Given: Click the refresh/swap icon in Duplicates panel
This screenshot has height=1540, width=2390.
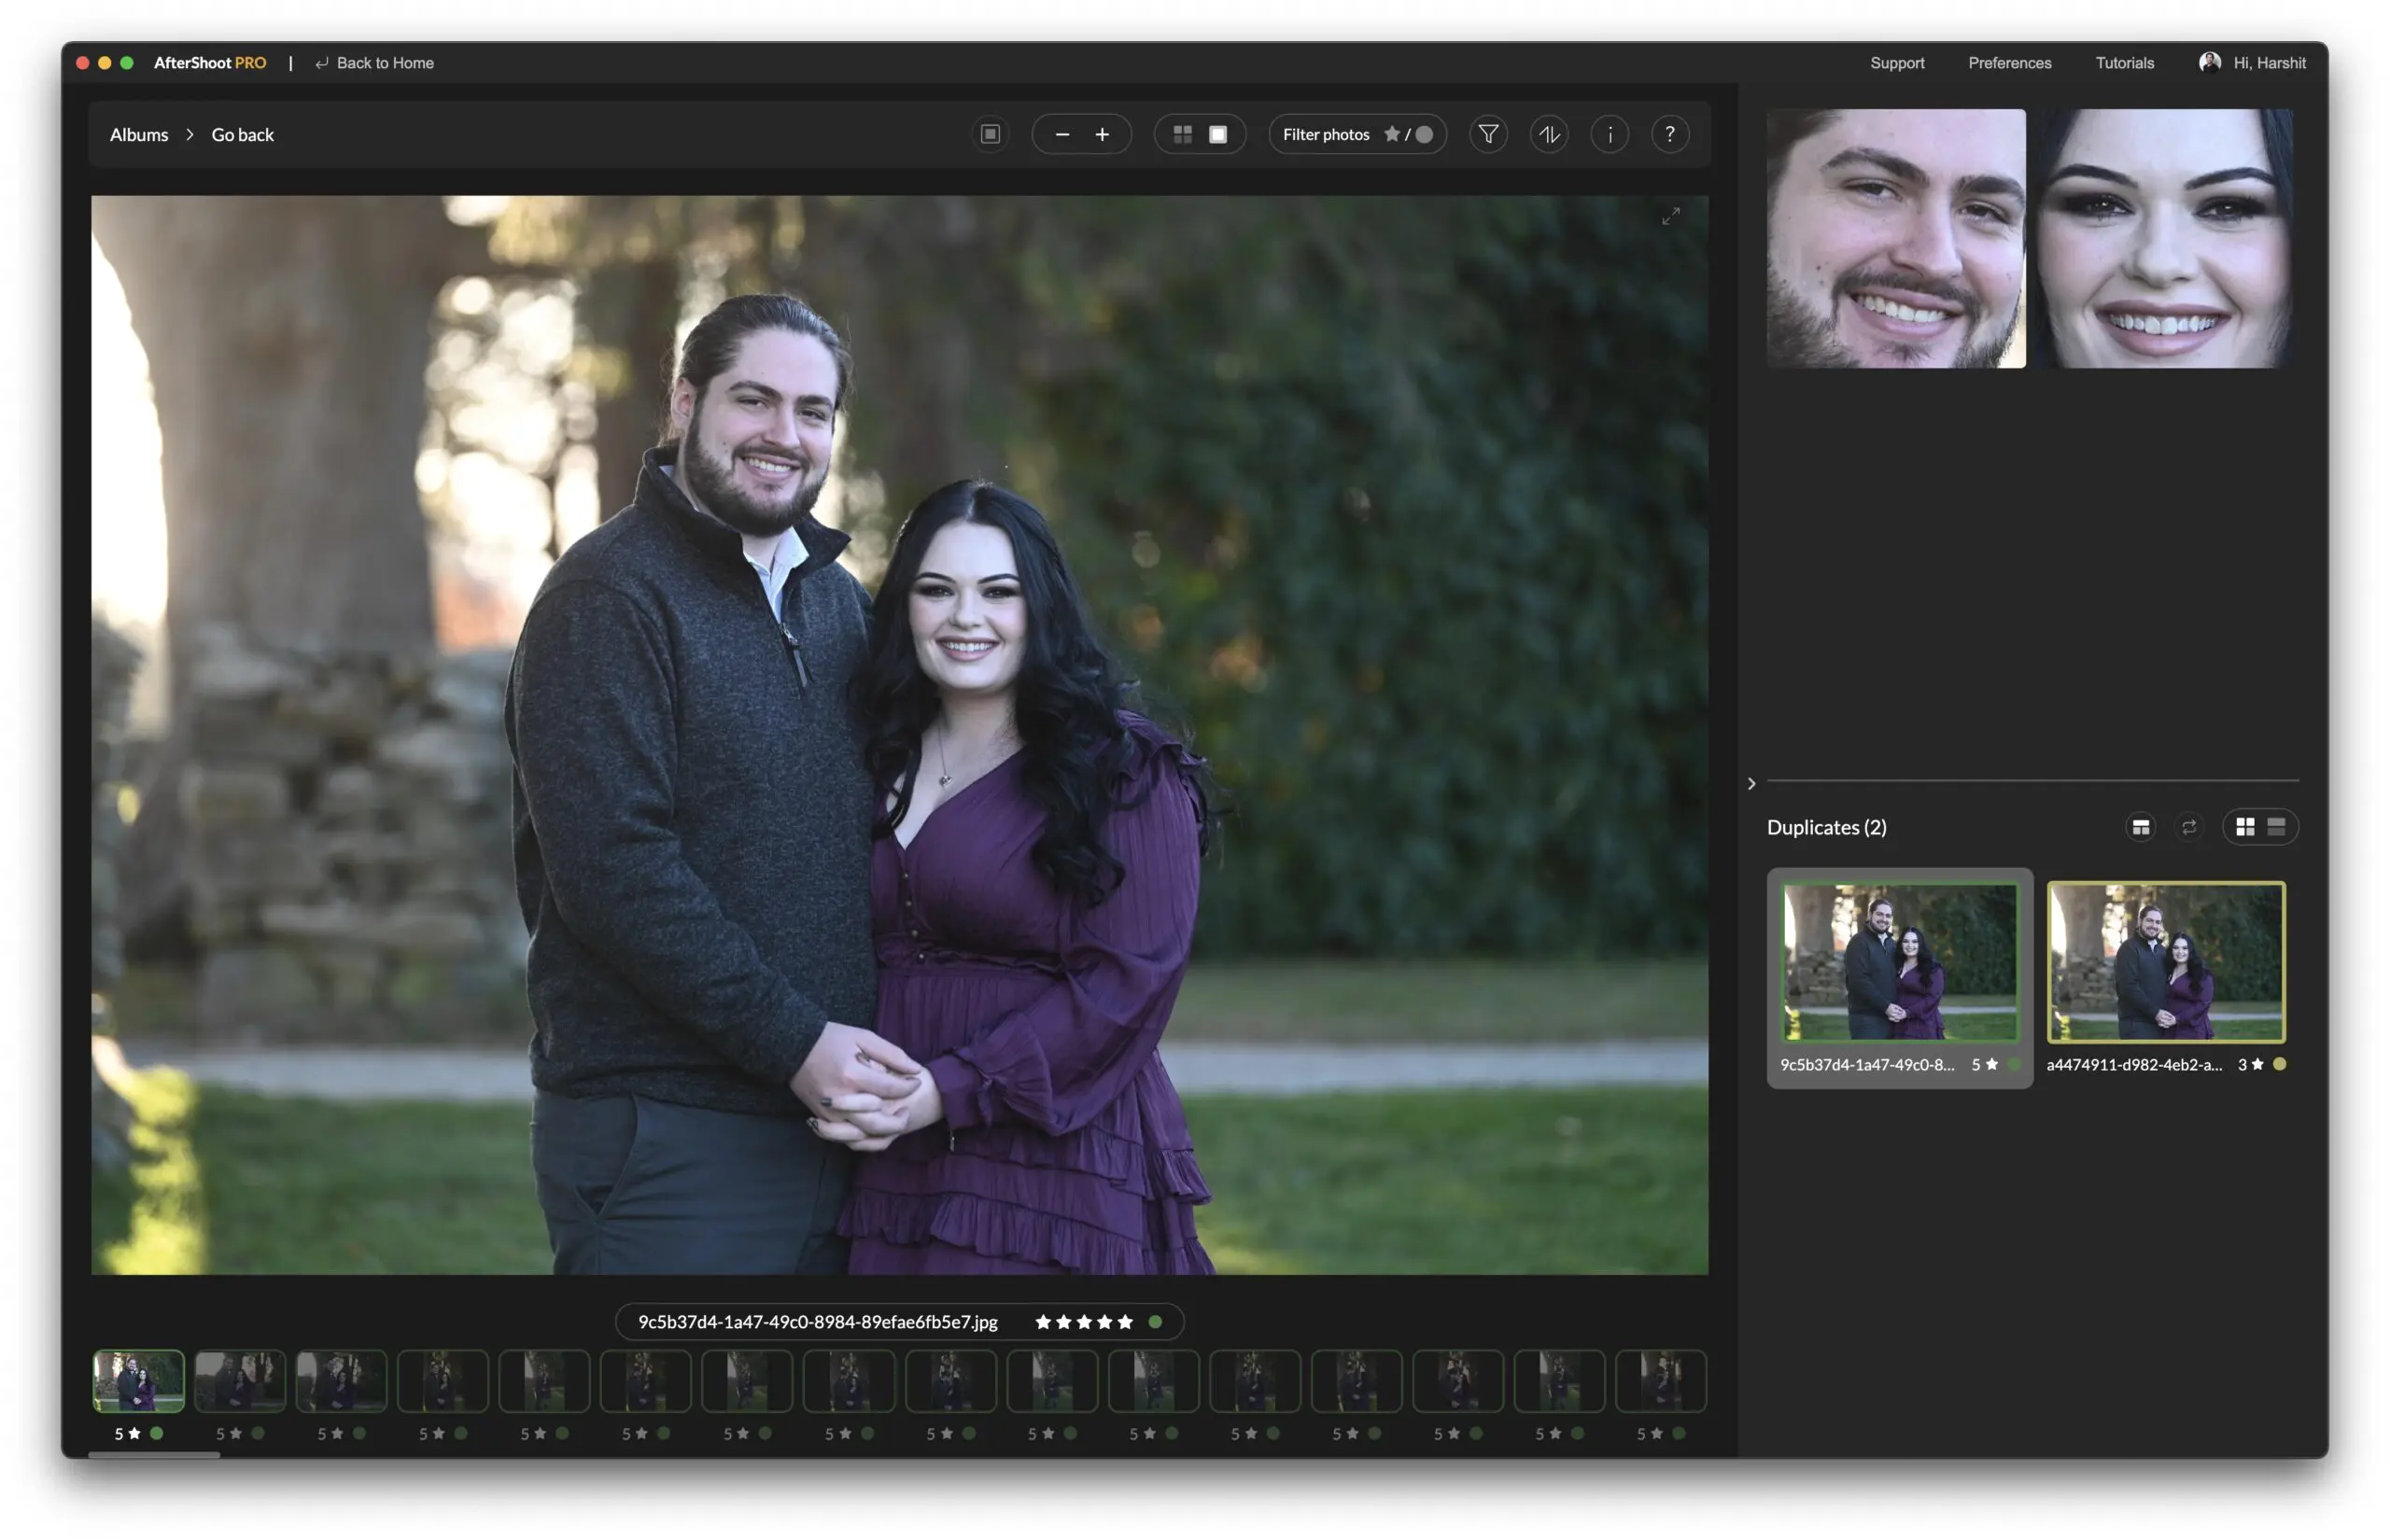Looking at the screenshot, I should point(2189,826).
